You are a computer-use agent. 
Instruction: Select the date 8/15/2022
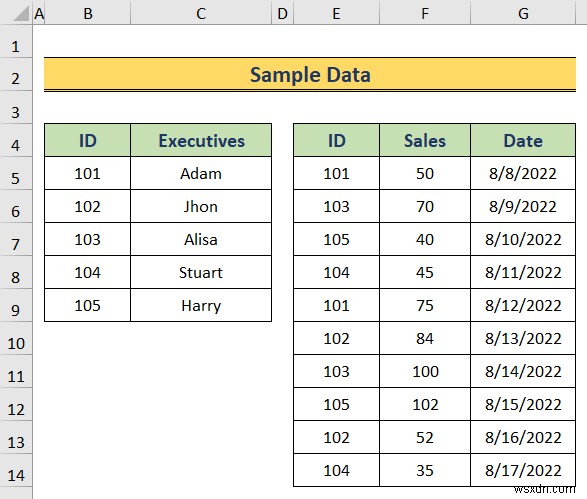coord(523,404)
